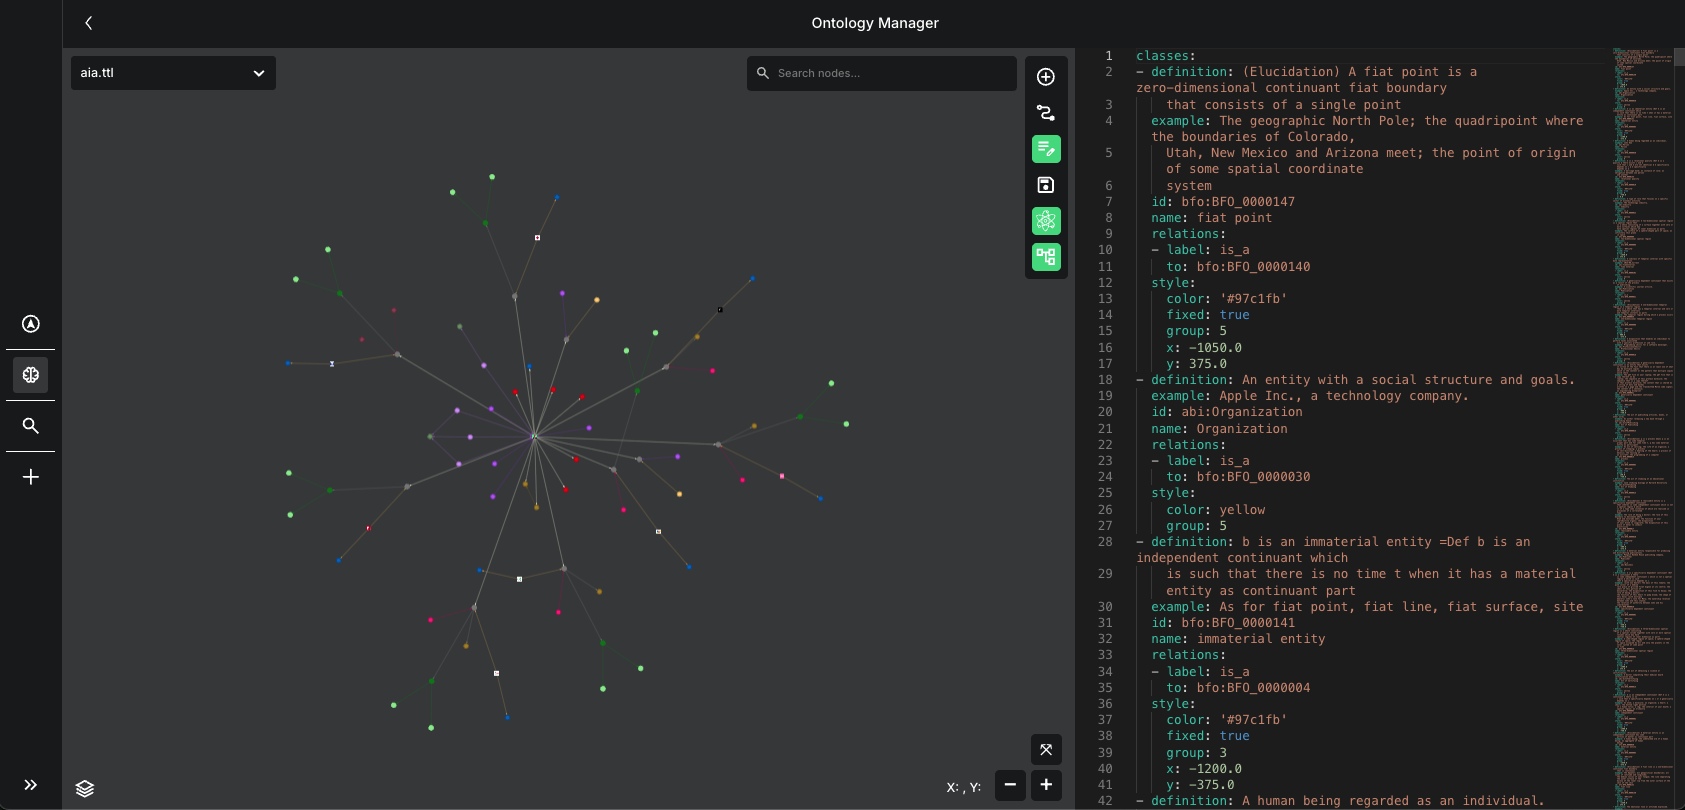
Task: Click 'example: Apple Inc.' line
Action: tap(1310, 396)
